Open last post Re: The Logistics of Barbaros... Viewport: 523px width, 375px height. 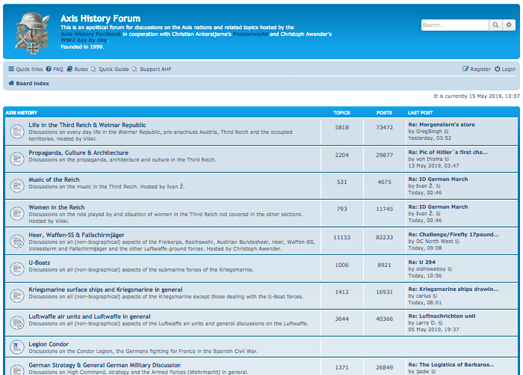451,365
